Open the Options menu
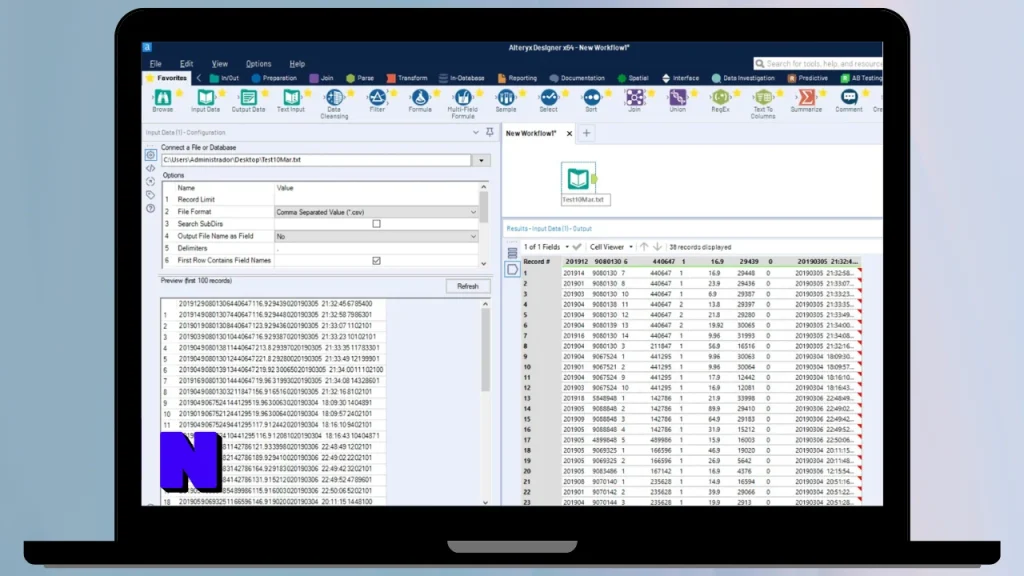Screen dimensions: 1024x576 (258, 64)
